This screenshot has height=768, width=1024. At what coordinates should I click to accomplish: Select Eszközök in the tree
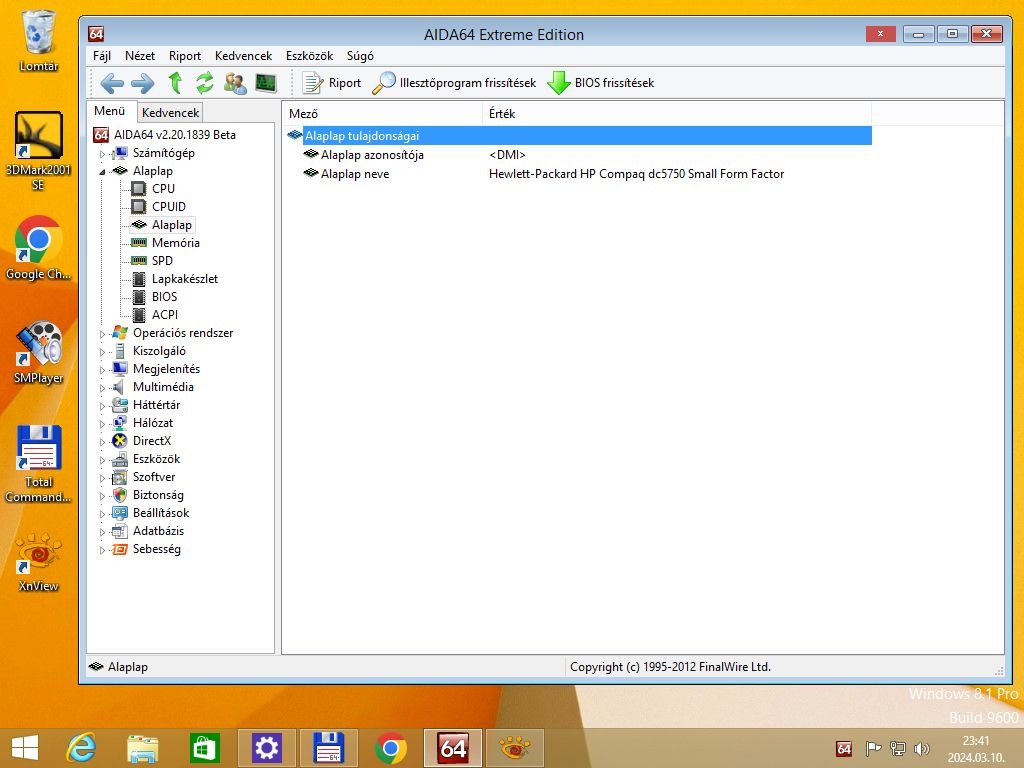(156, 459)
